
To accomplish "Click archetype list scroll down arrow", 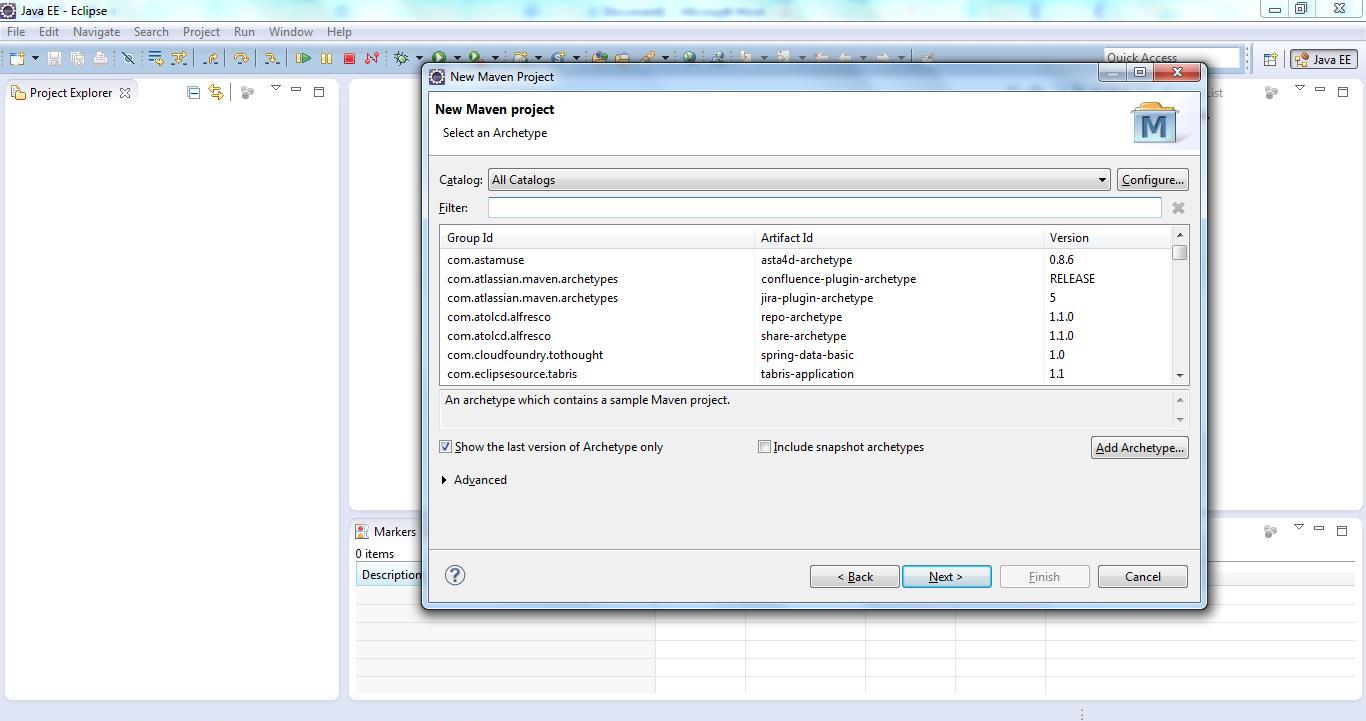I will (1180, 376).
